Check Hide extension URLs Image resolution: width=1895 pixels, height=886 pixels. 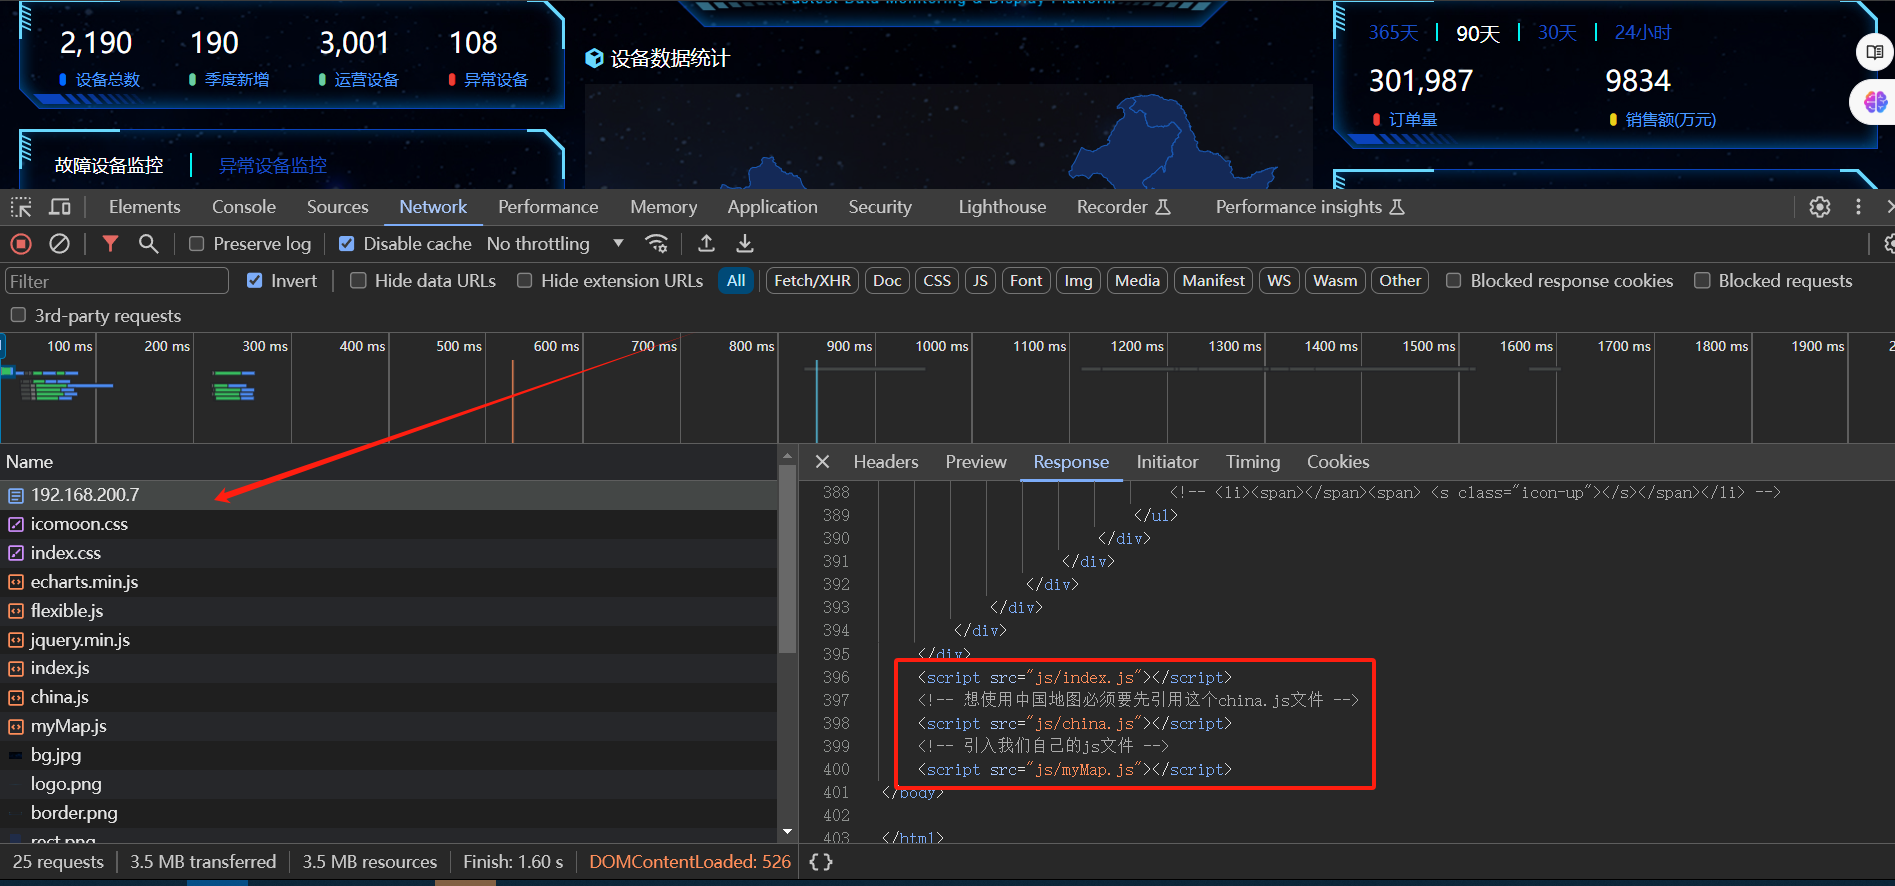[x=524, y=281]
